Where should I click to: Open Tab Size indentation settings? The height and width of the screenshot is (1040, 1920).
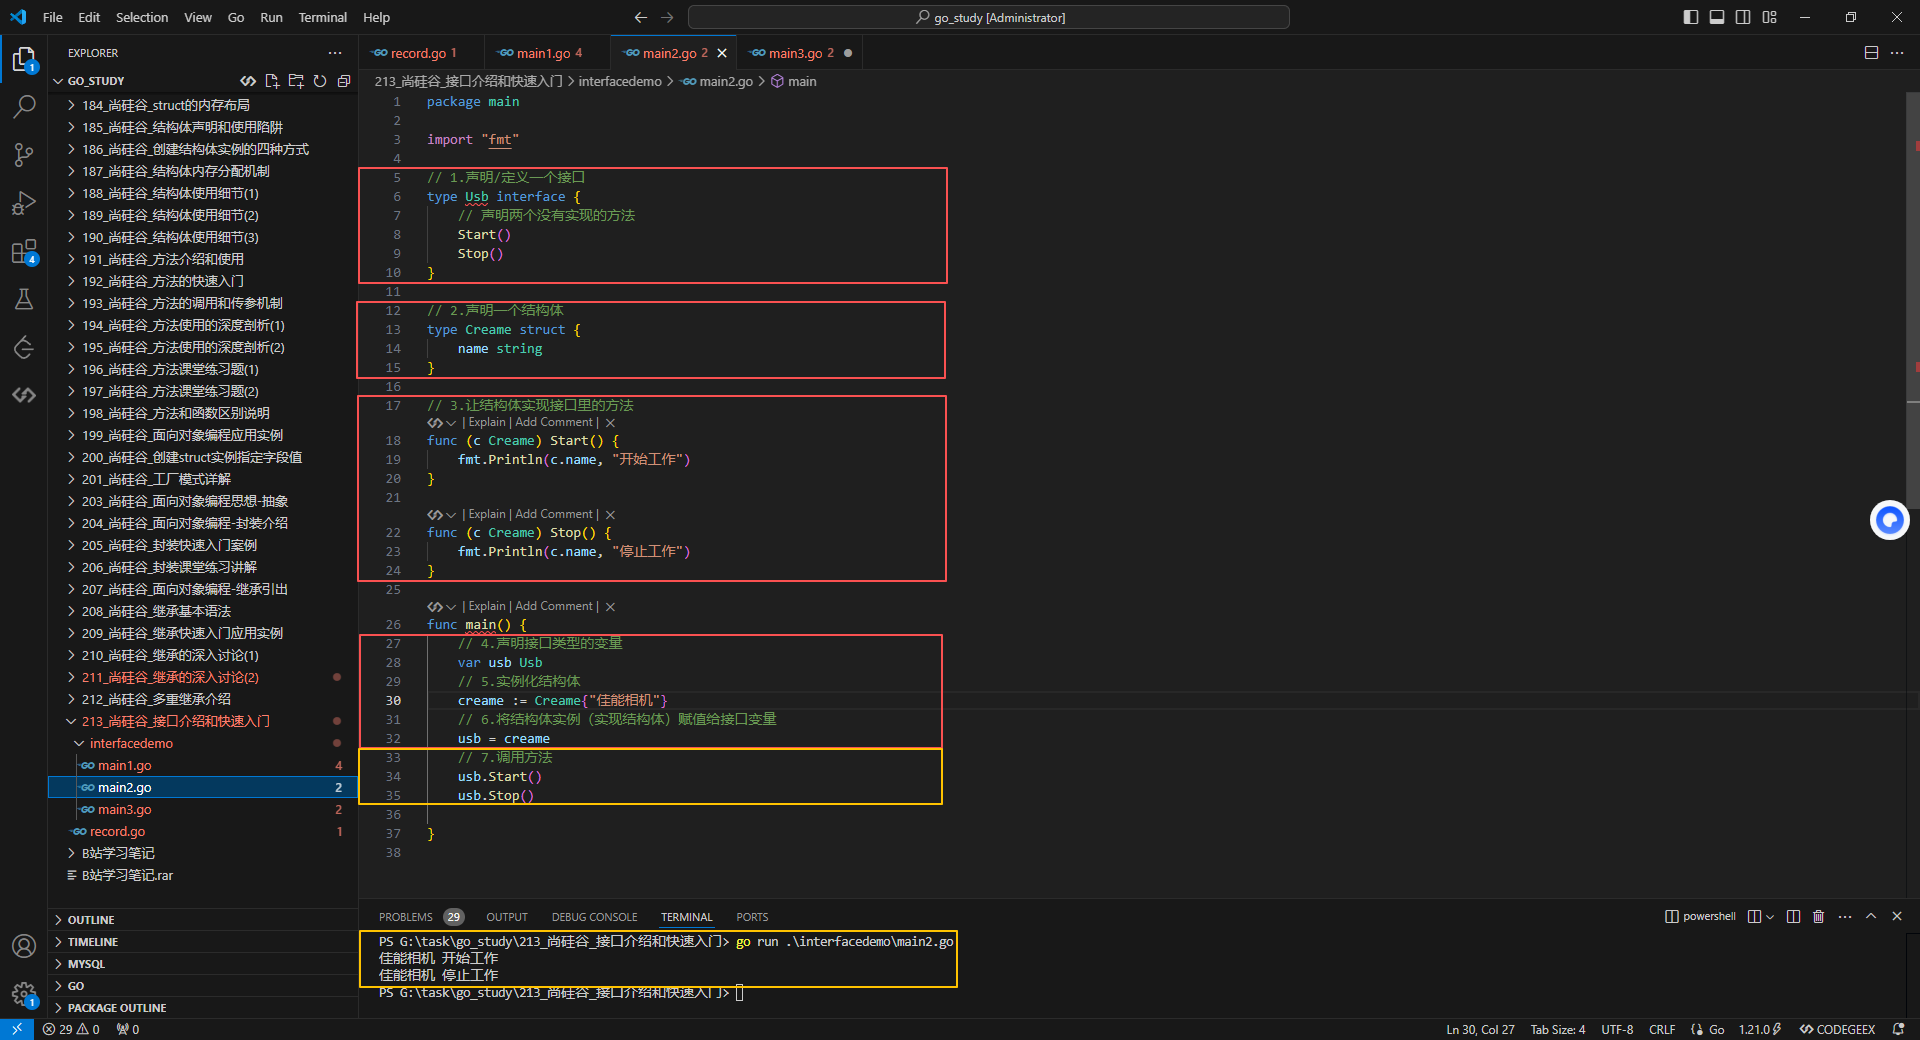point(1558,1029)
